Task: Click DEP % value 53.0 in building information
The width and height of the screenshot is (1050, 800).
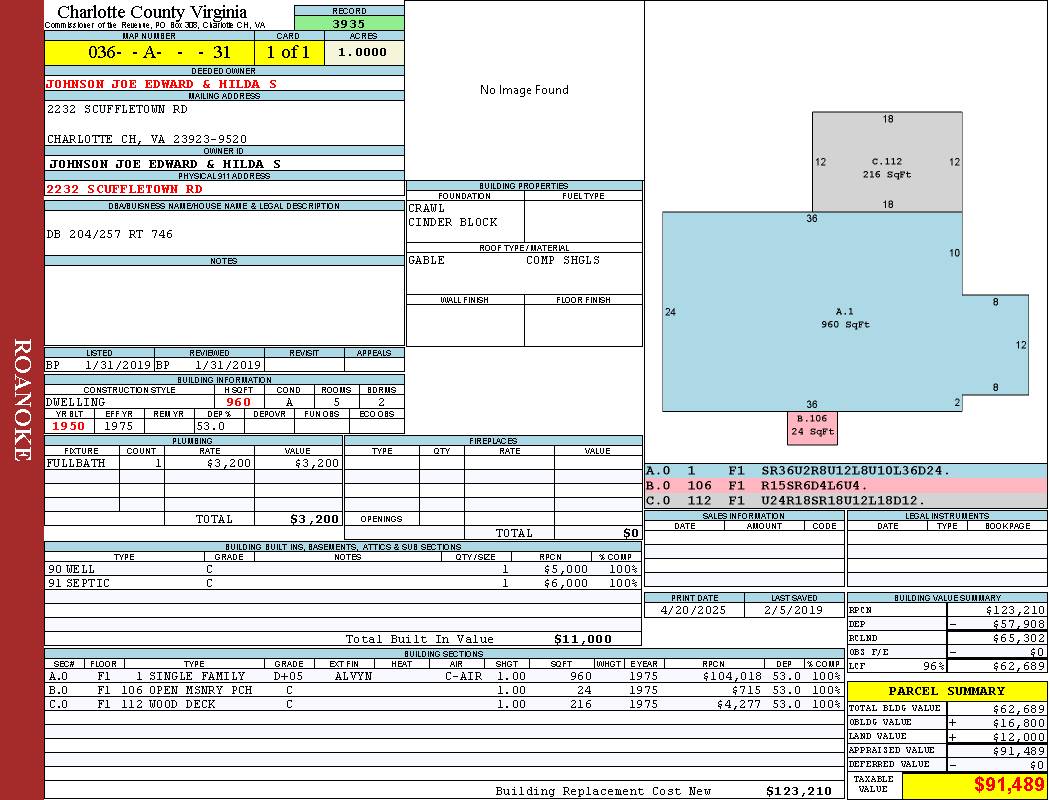Action: (211, 426)
